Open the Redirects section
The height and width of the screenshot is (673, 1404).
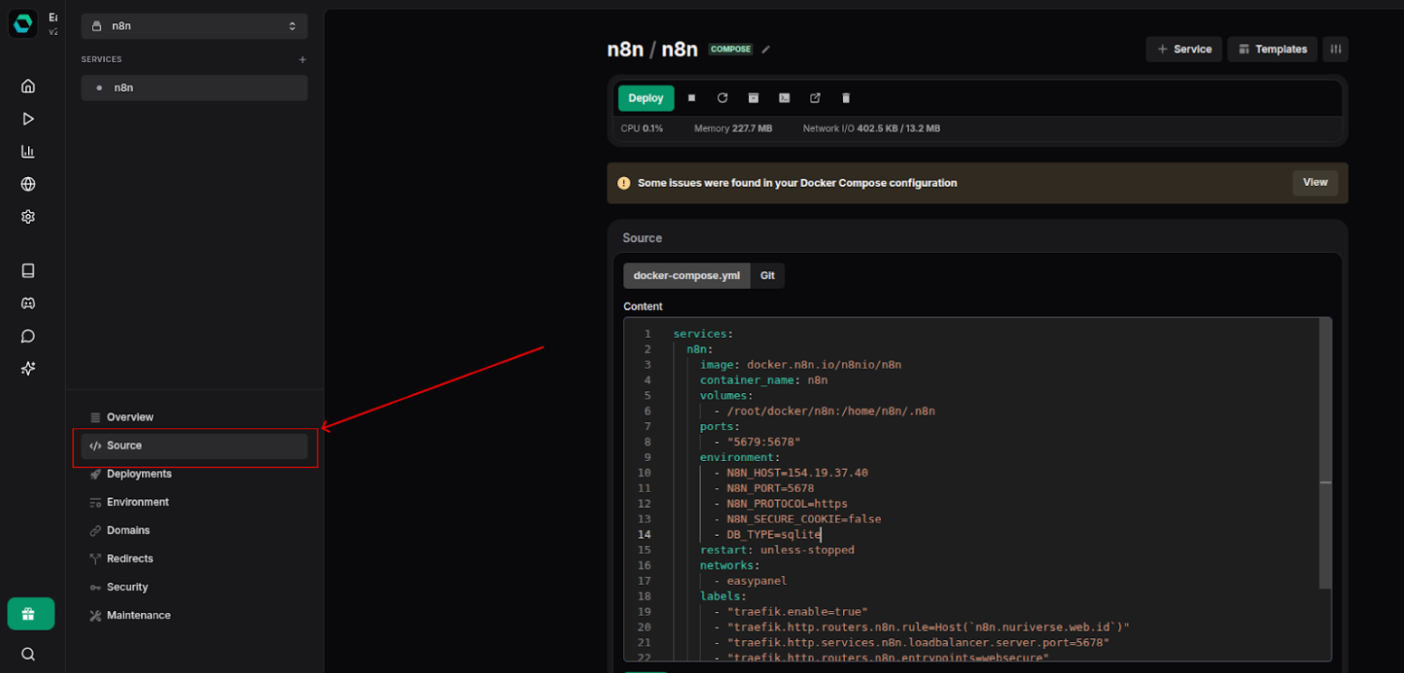194,559
